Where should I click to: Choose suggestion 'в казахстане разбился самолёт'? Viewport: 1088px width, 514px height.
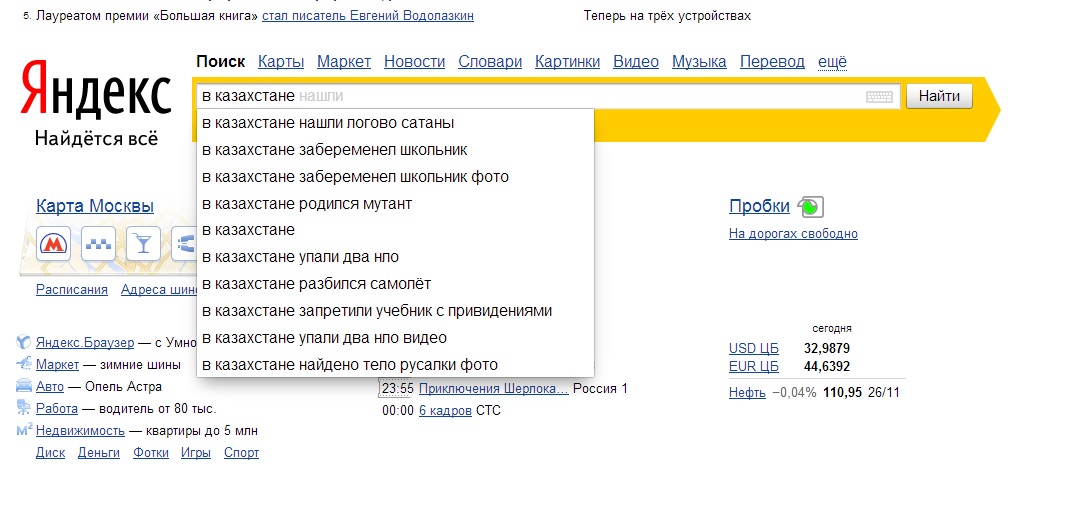click(396, 284)
